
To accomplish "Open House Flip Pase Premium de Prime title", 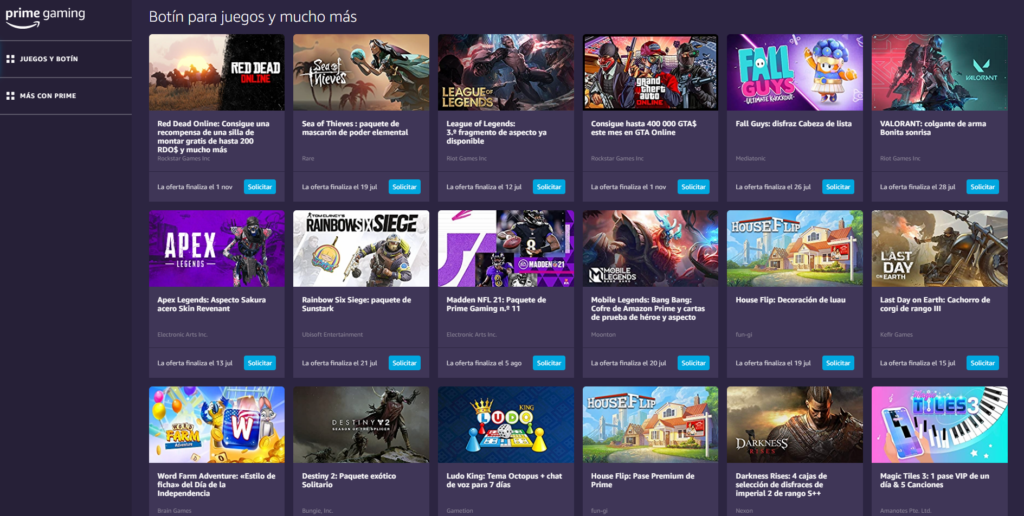I will coord(643,480).
